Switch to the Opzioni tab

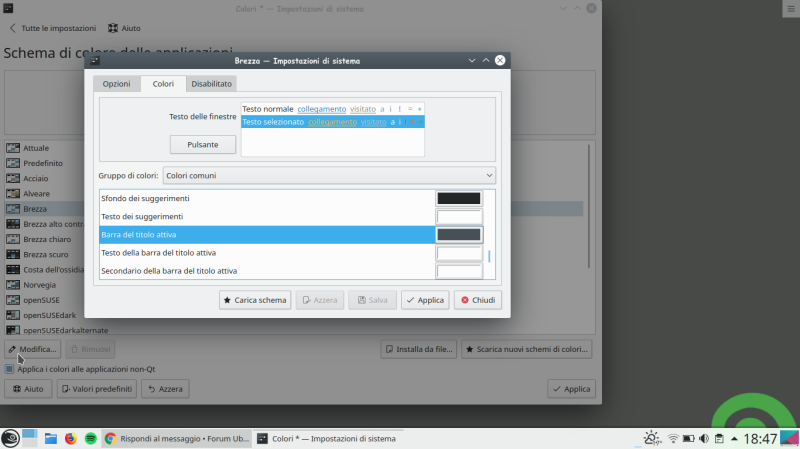[x=116, y=84]
